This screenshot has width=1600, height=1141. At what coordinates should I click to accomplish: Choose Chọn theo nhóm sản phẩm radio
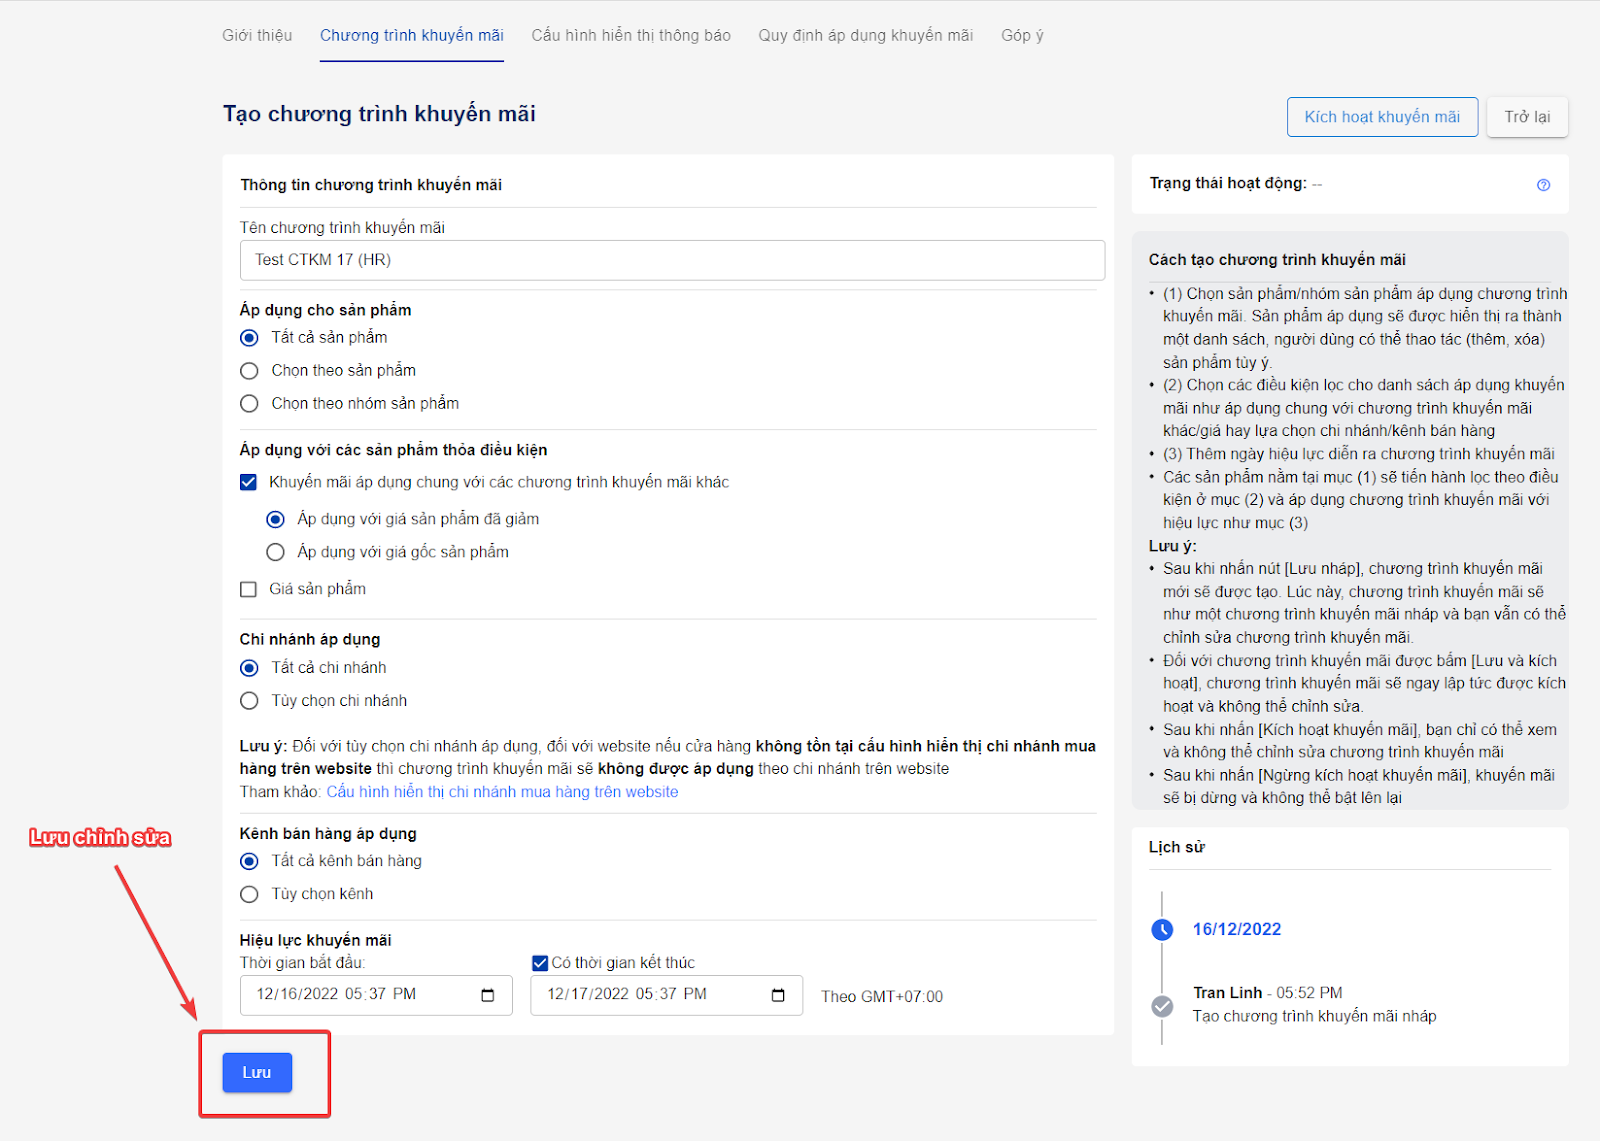coord(250,404)
